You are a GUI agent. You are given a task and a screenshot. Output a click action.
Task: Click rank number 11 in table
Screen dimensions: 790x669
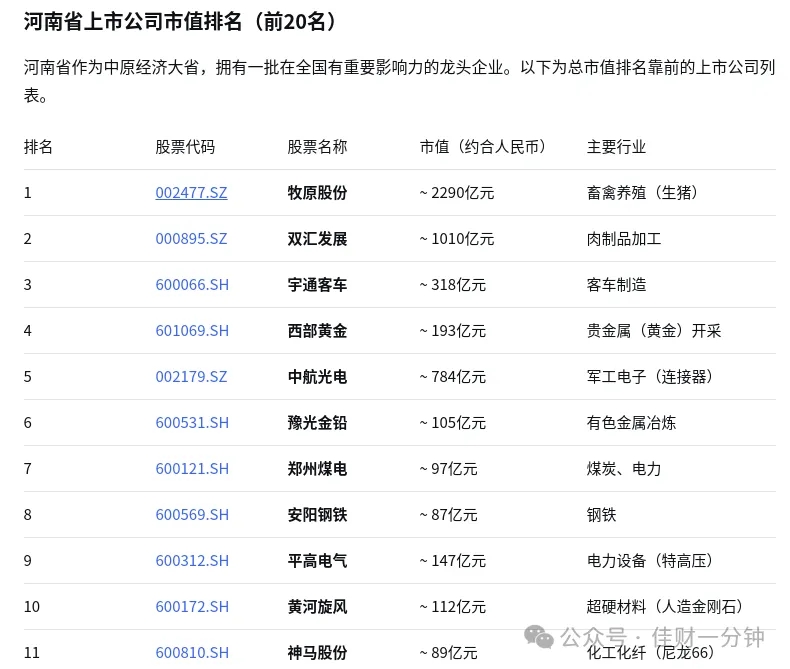point(32,652)
